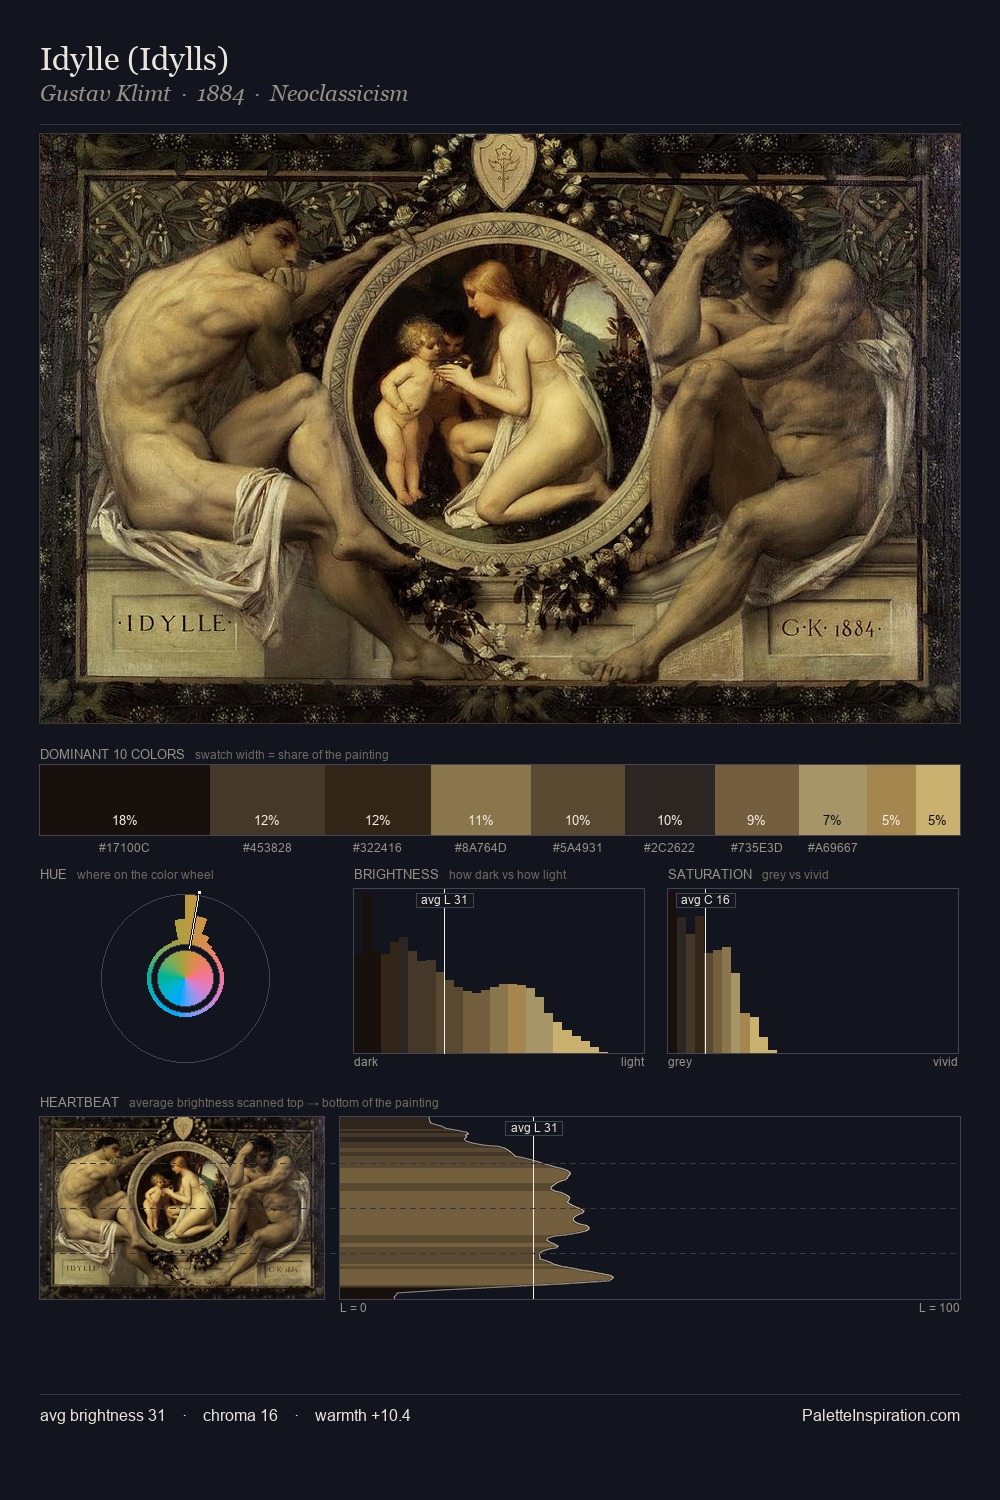Click "swatch width = share of the painting" caption
Screen dimensions: 1000x1500
click(292, 755)
